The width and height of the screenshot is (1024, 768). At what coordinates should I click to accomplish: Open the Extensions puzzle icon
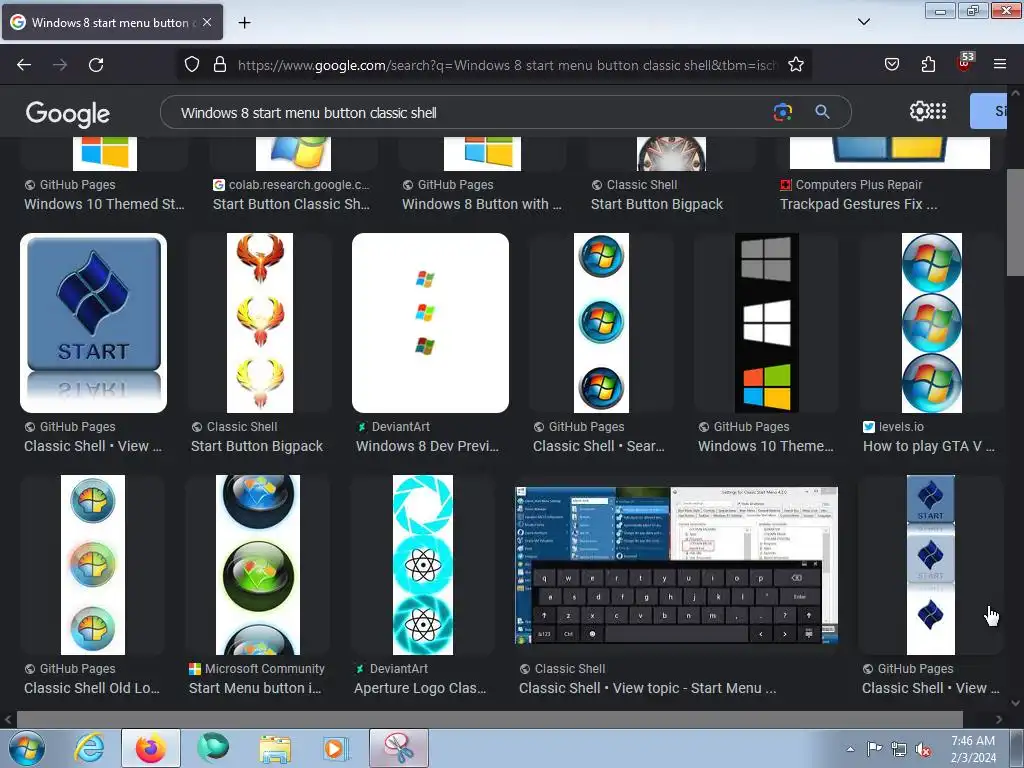(928, 65)
